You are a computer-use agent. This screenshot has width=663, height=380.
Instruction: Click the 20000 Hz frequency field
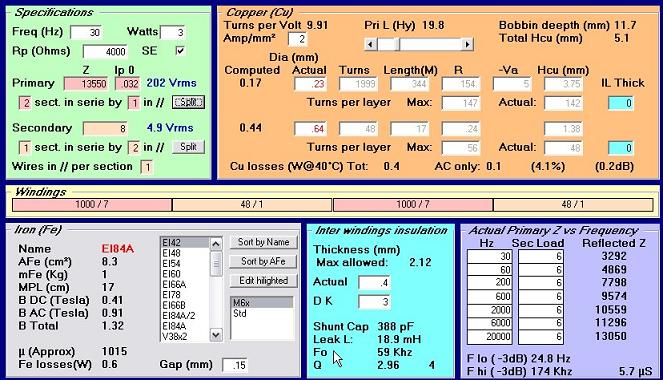tap(490, 336)
